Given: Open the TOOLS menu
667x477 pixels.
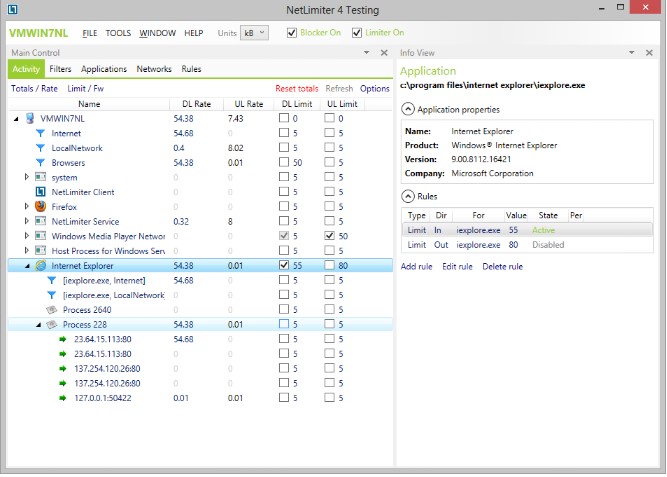Looking at the screenshot, I should 118,33.
